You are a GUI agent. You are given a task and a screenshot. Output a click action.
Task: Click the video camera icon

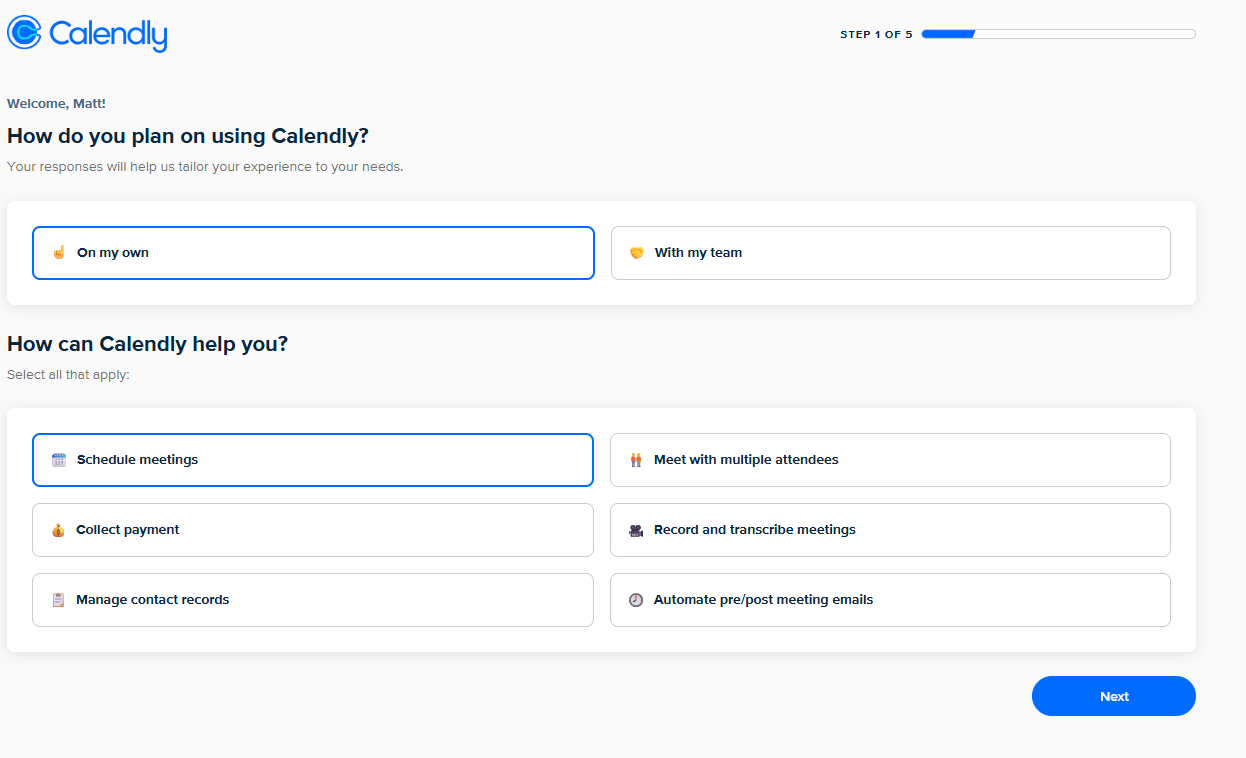pos(636,530)
